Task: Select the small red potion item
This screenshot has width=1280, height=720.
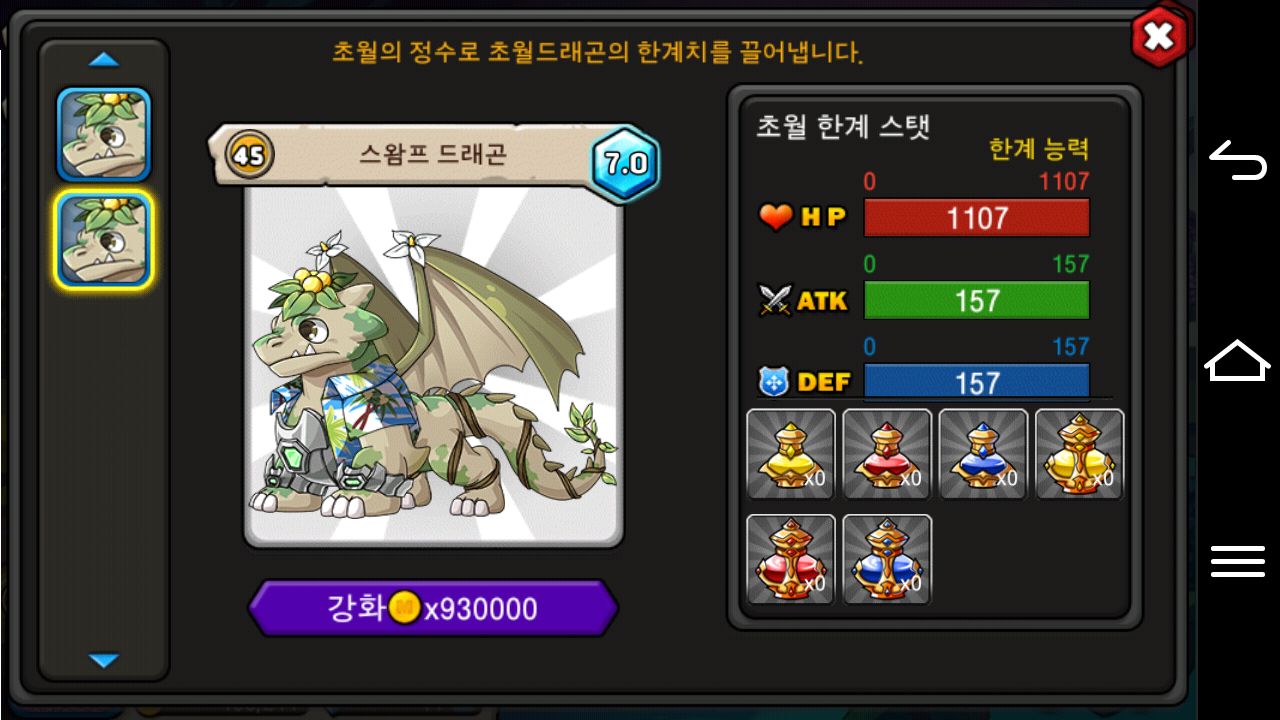Action: click(x=887, y=454)
